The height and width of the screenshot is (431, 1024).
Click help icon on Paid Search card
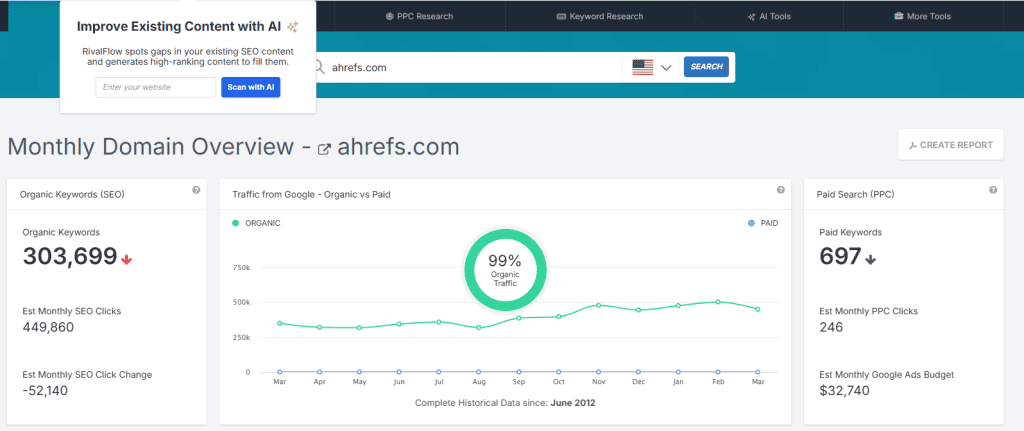[x=993, y=190]
